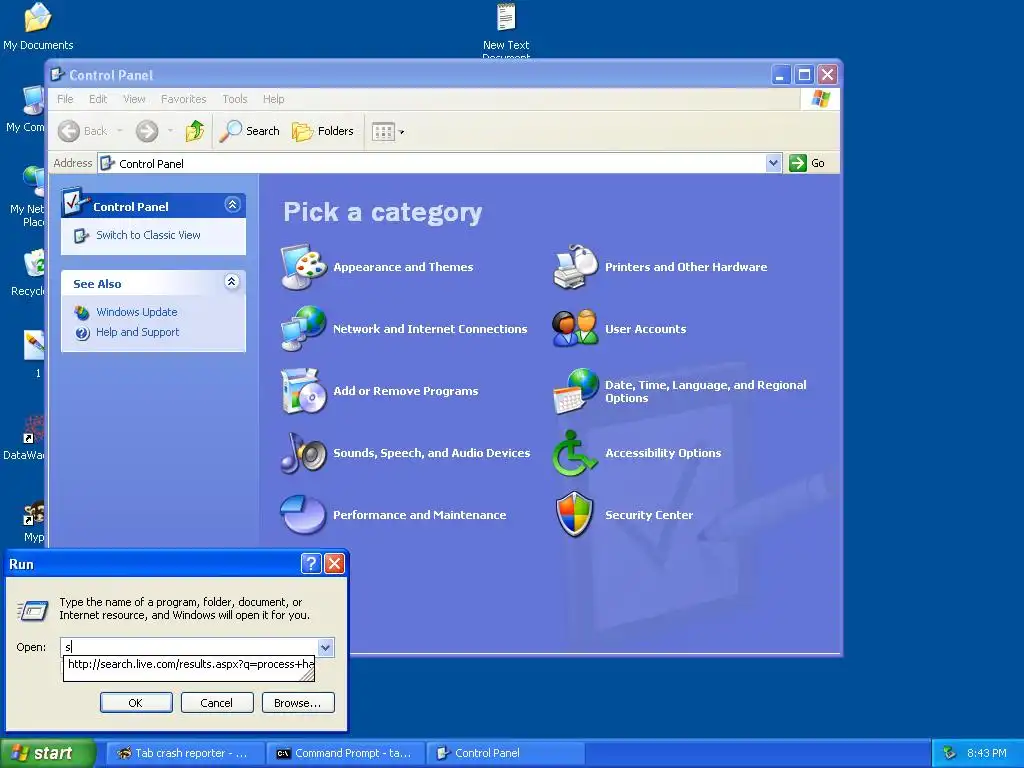Open the Edit menu

pyautogui.click(x=98, y=99)
